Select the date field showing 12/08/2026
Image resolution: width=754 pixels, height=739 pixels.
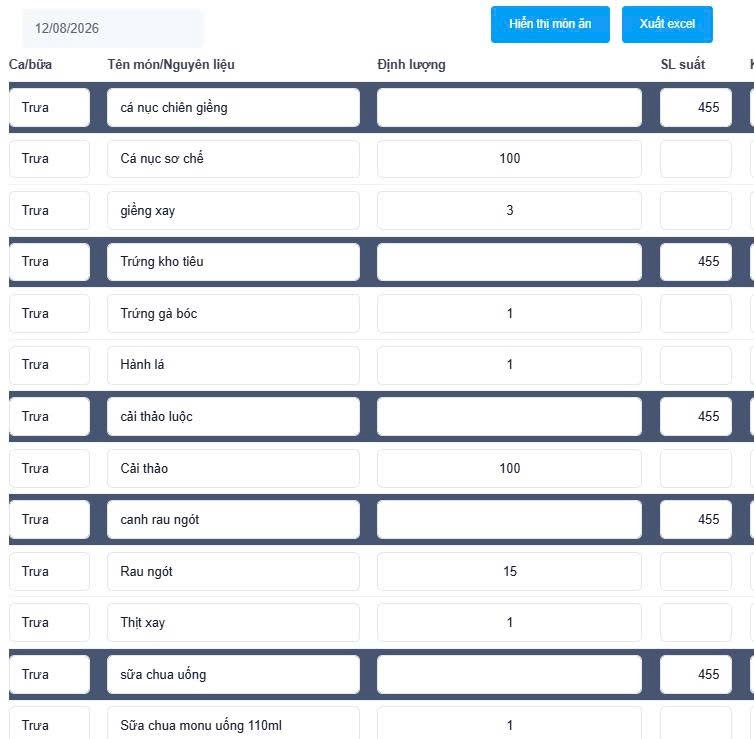pos(113,28)
